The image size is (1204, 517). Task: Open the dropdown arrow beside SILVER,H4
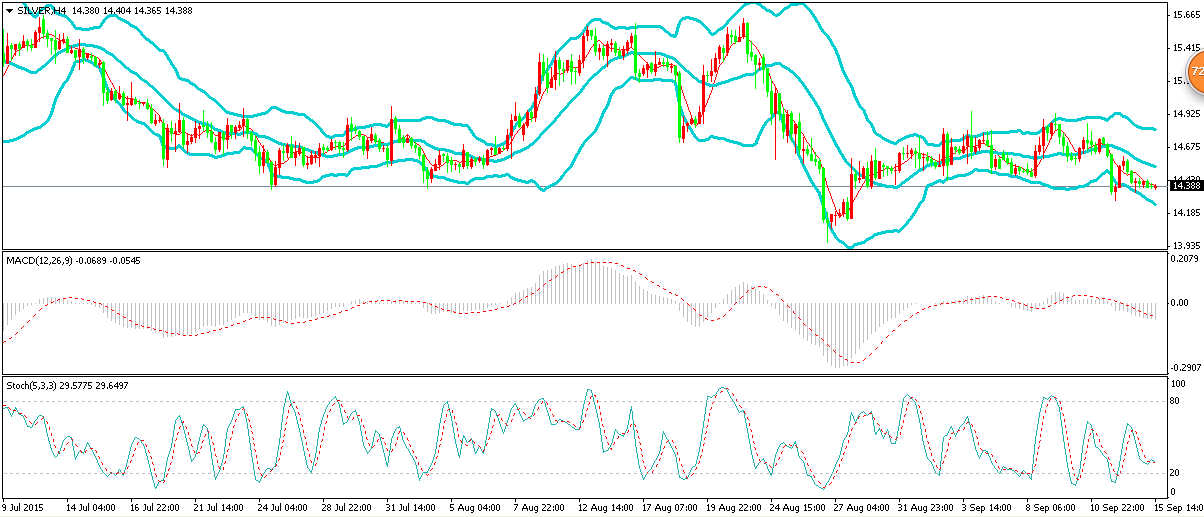click(x=9, y=10)
